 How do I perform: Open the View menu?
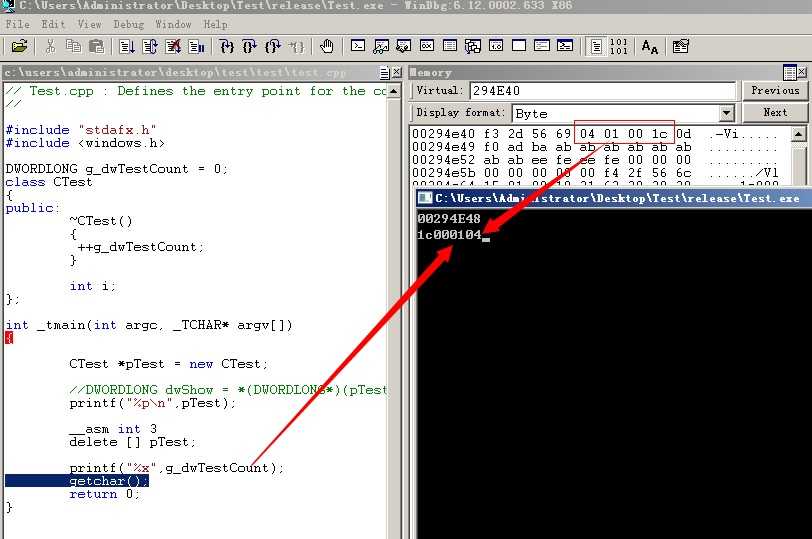90,24
